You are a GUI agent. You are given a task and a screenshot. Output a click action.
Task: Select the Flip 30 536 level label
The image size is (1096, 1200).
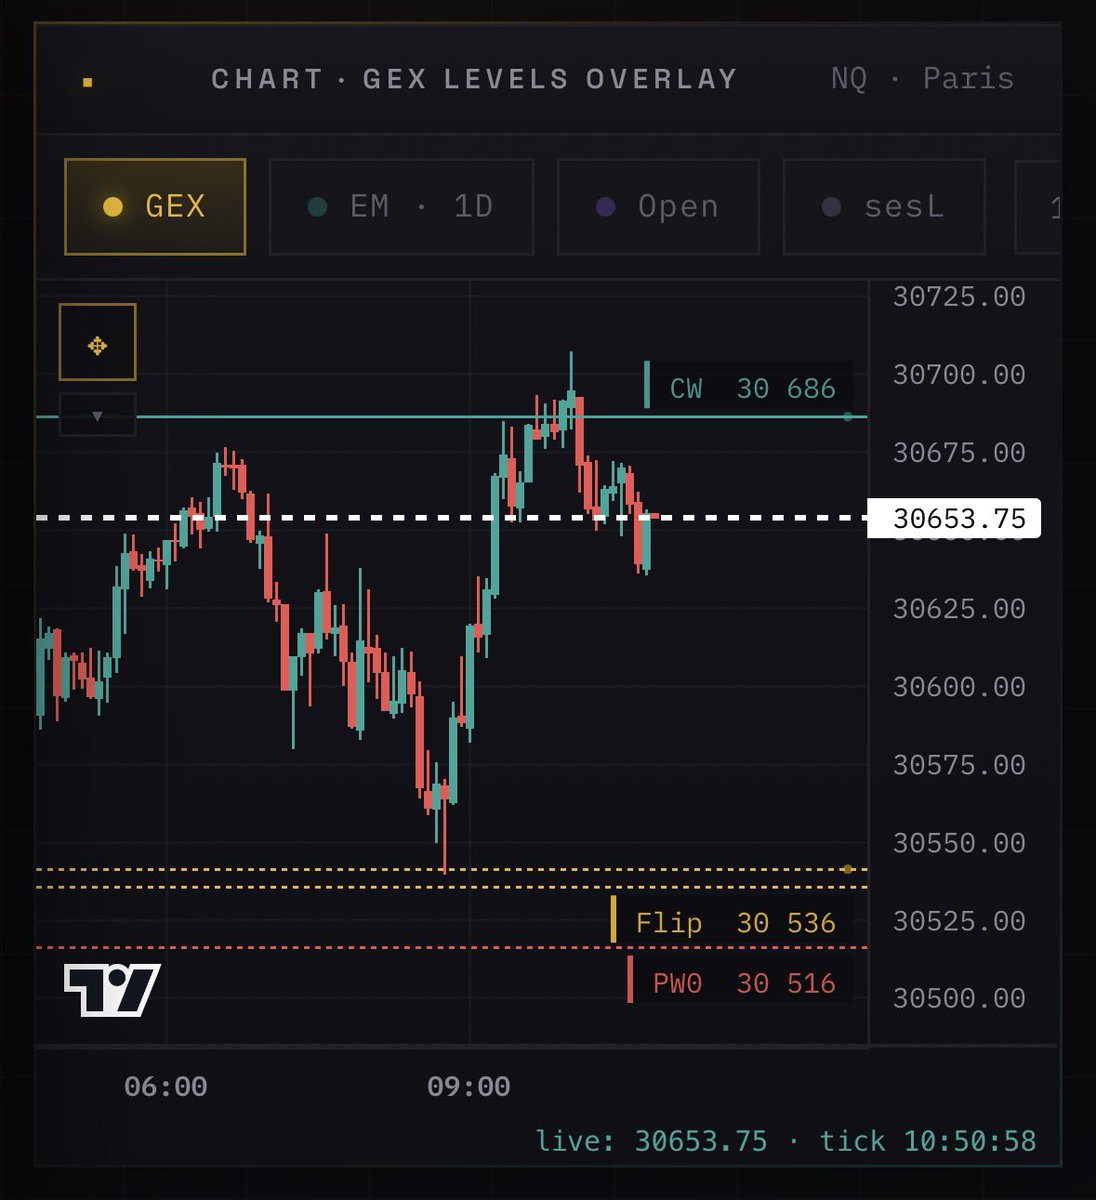(732, 922)
